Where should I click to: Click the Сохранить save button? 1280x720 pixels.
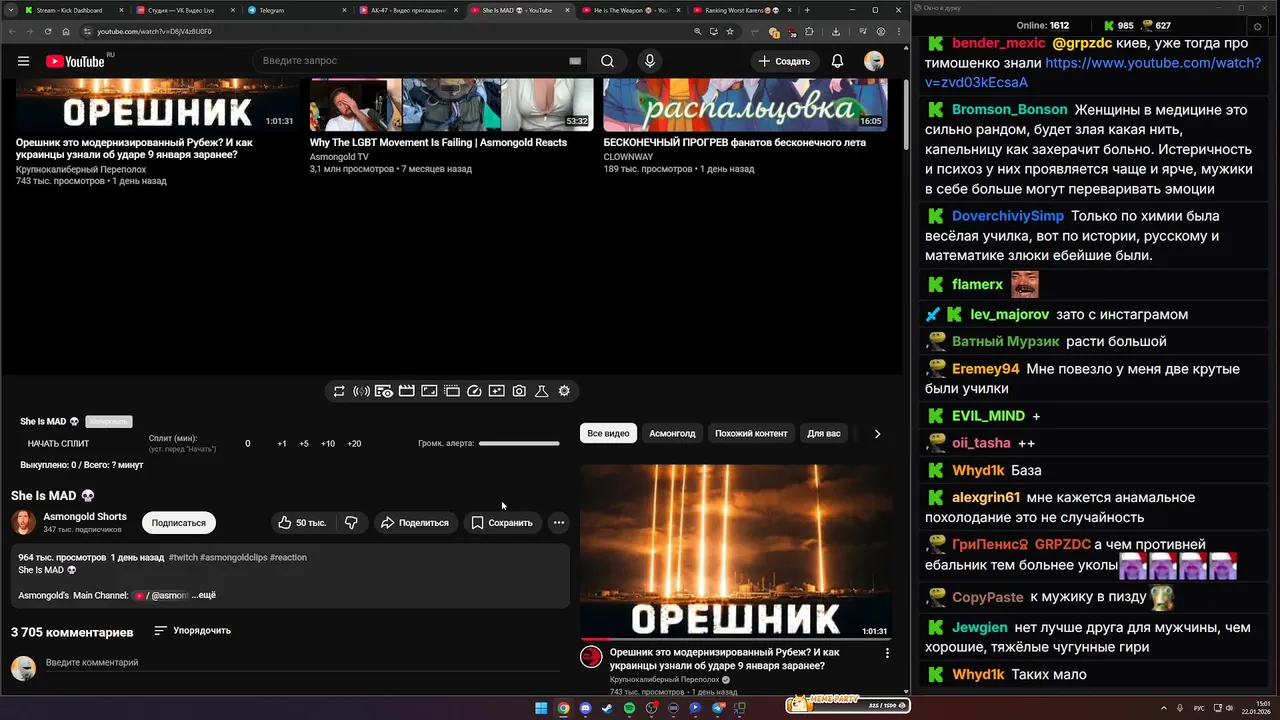[x=502, y=522]
